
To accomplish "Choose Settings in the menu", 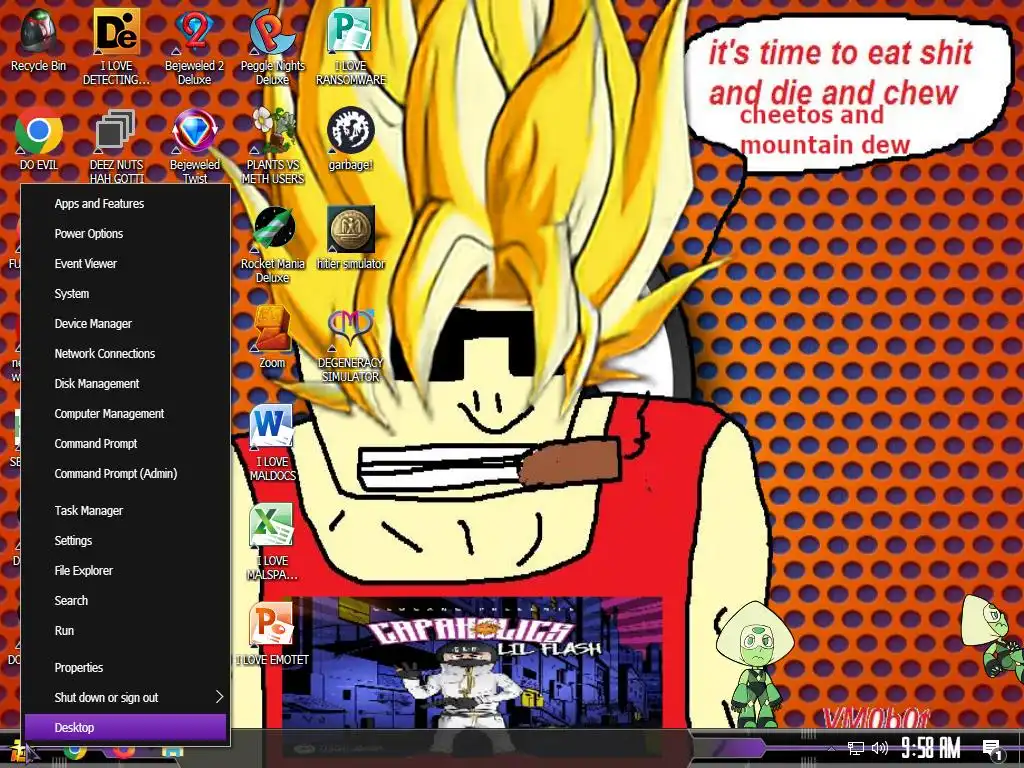I will 125,541.
